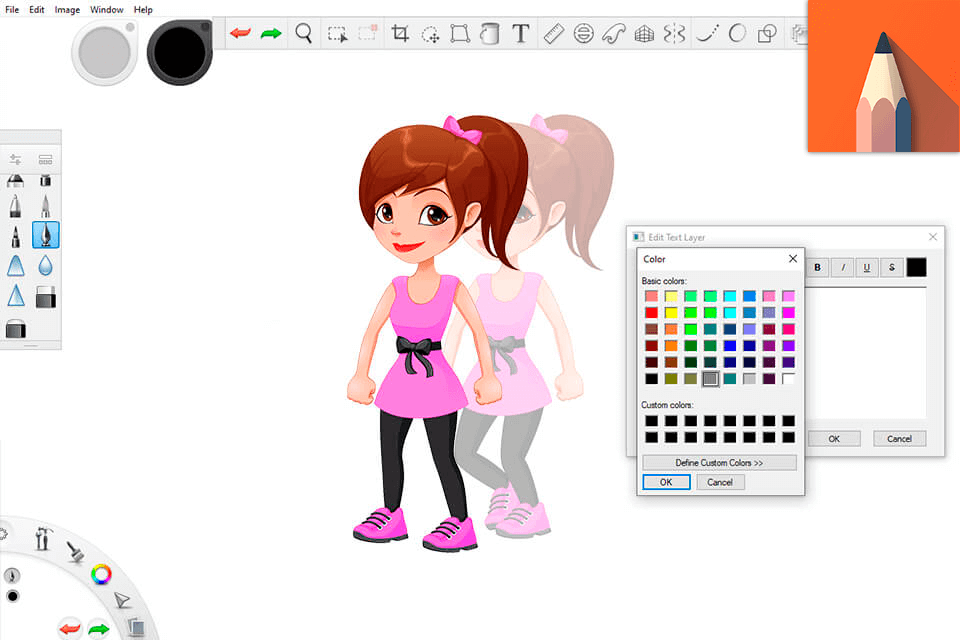
Task: Click OK in Edit Text Layer window
Action: pos(834,439)
